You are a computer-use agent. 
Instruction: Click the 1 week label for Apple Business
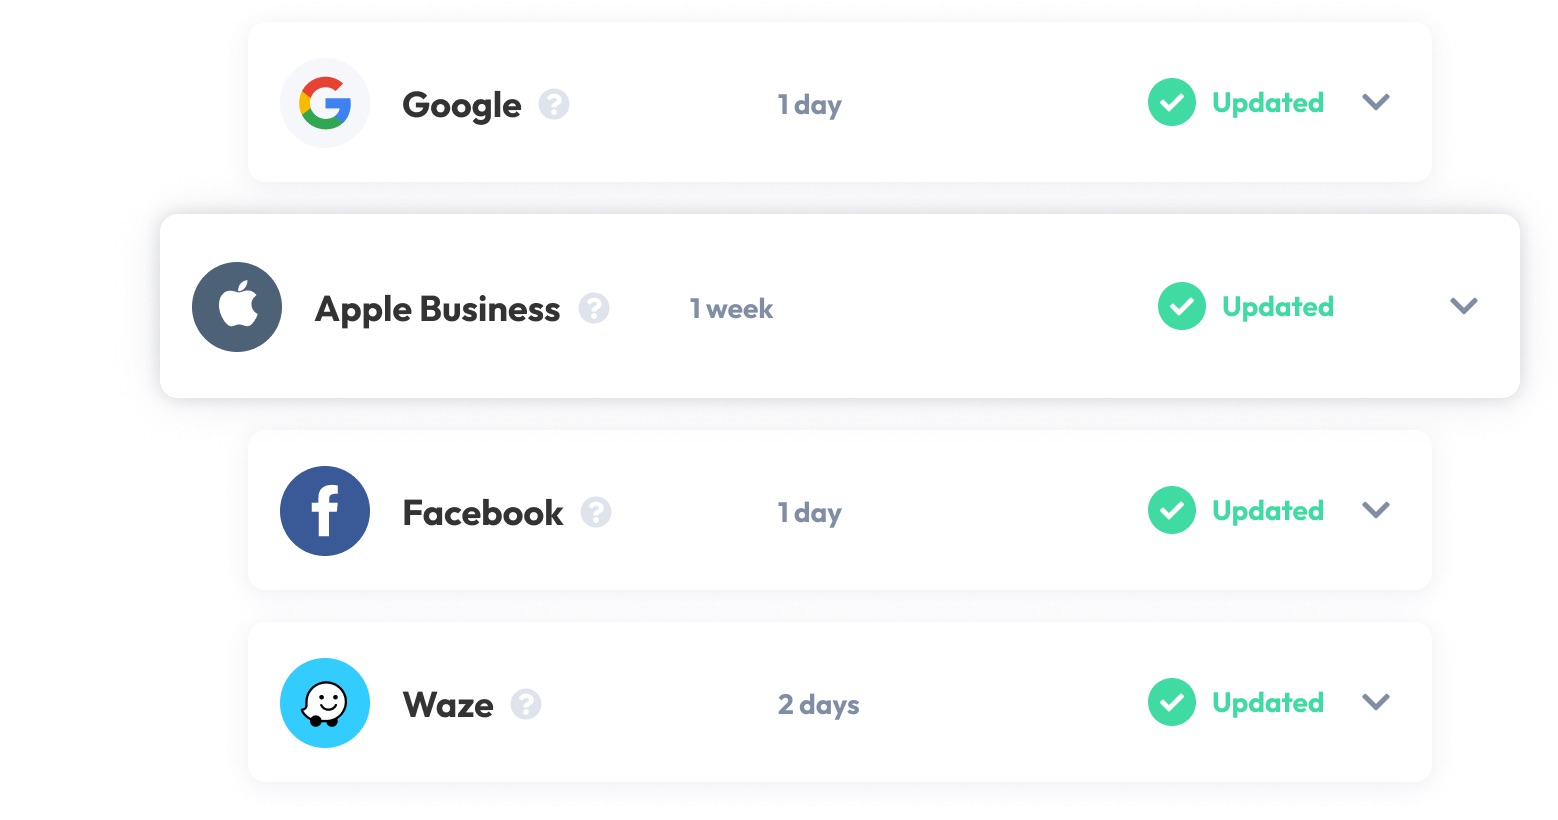pos(731,309)
